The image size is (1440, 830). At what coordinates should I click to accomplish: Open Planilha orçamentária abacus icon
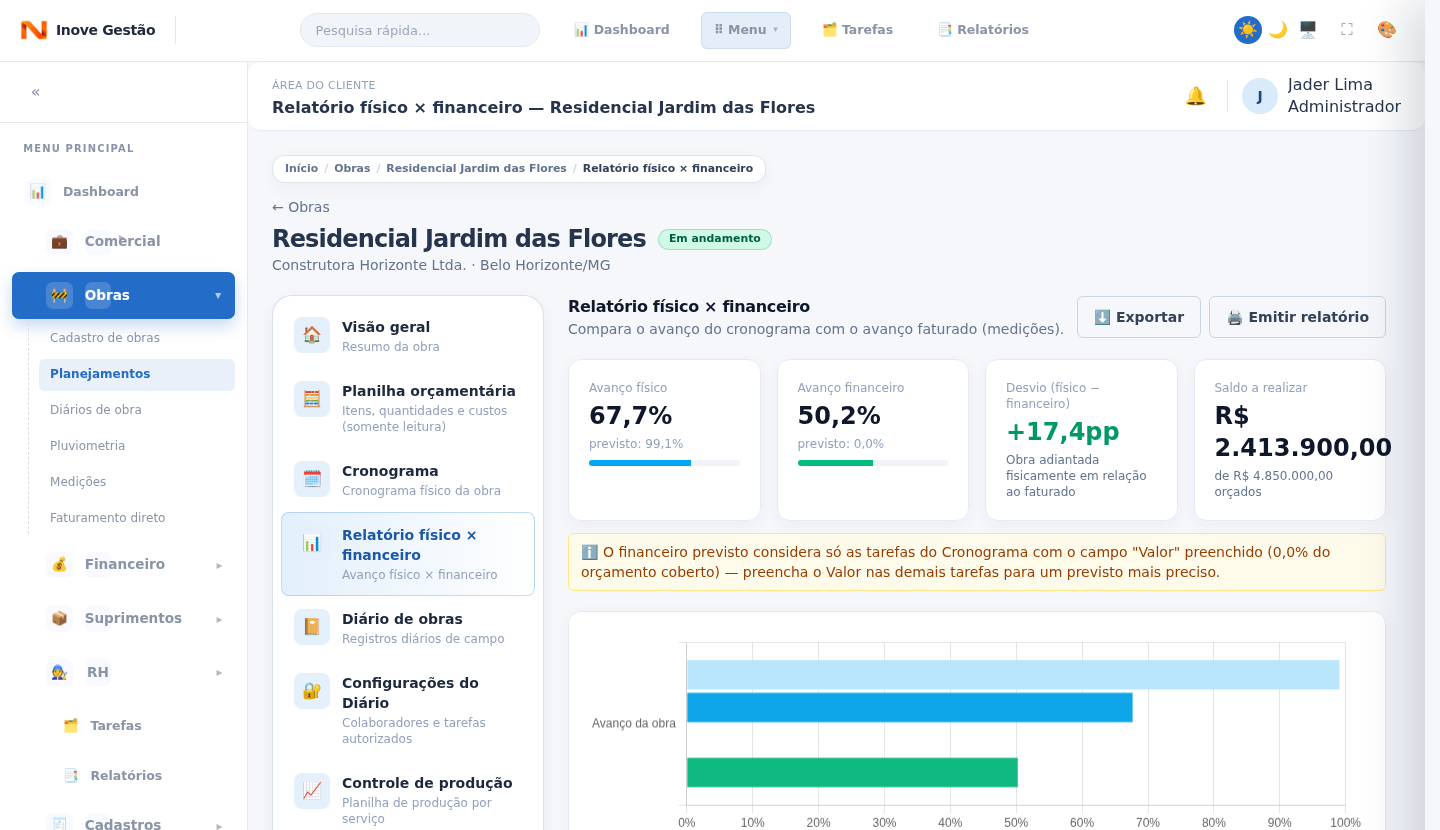[312, 399]
